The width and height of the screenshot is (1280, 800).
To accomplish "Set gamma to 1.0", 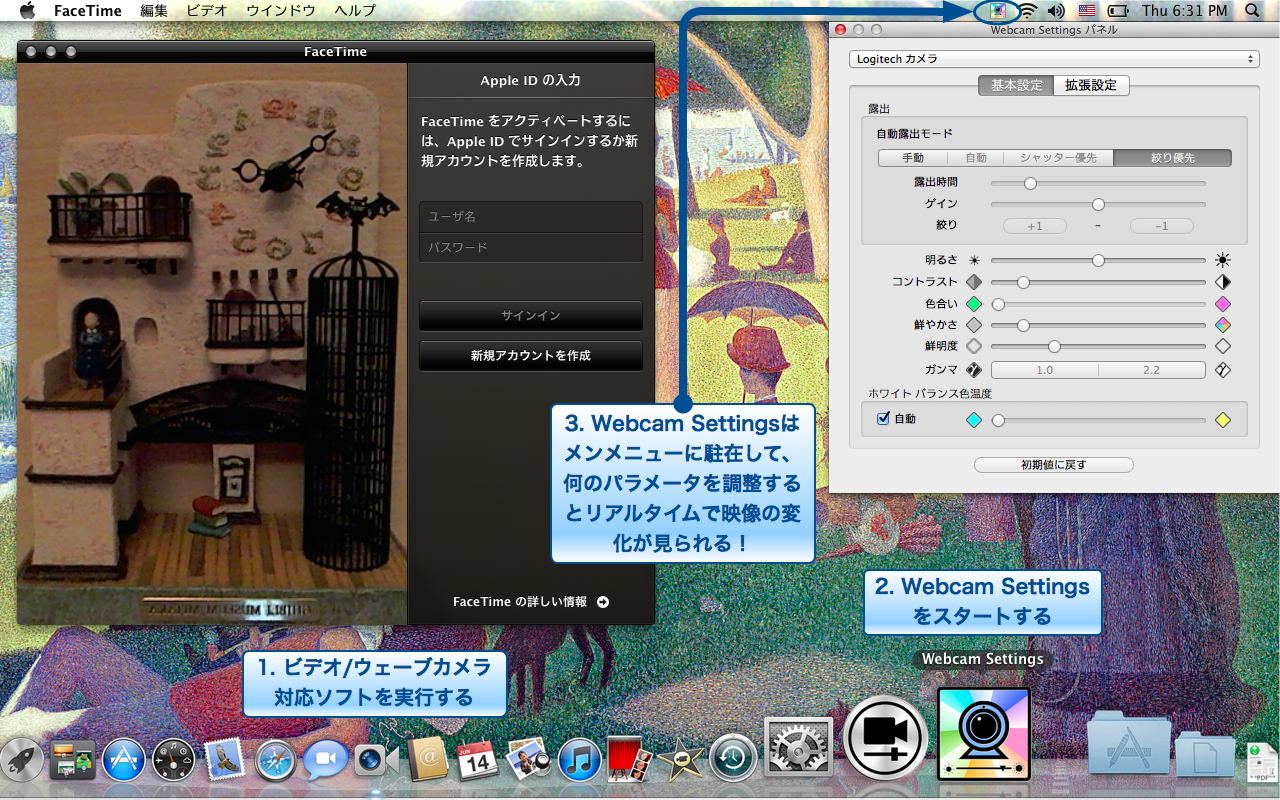I will click(x=1044, y=370).
